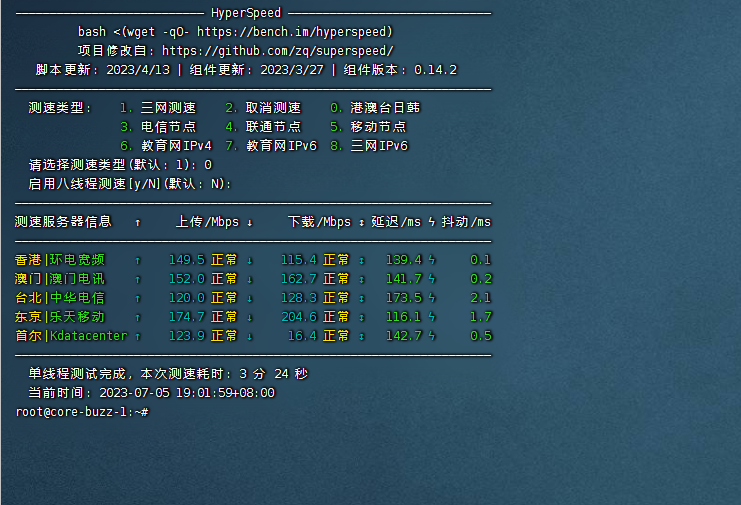The height and width of the screenshot is (505, 741).
Task: Click Macau latency value 141.7
Action: [x=404, y=279]
